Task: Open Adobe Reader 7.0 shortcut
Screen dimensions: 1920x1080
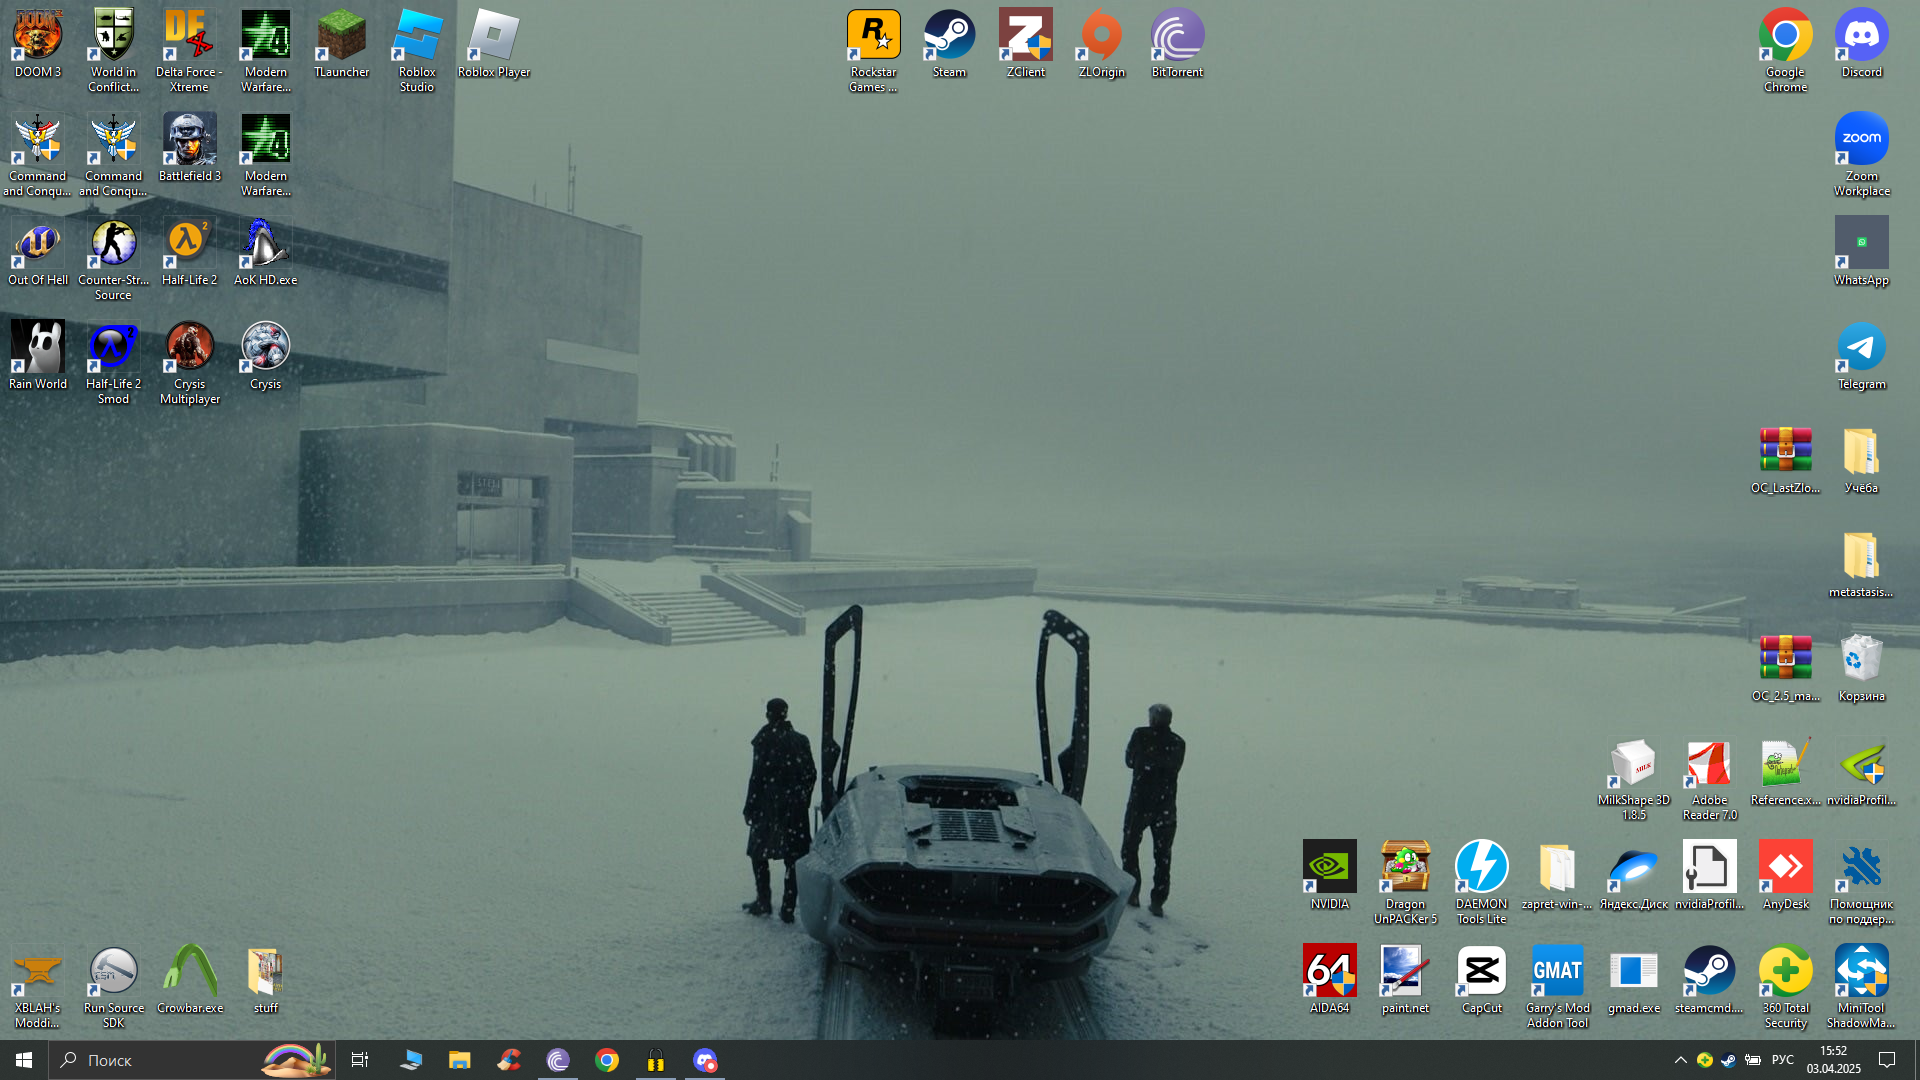Action: pos(1709,780)
